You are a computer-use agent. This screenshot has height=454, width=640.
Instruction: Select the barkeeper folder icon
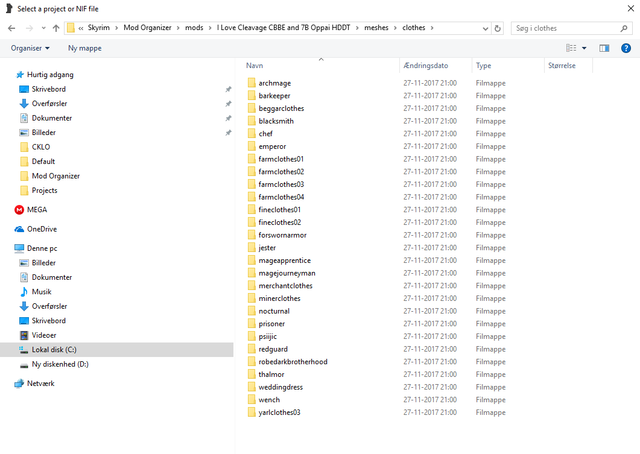pos(251,96)
